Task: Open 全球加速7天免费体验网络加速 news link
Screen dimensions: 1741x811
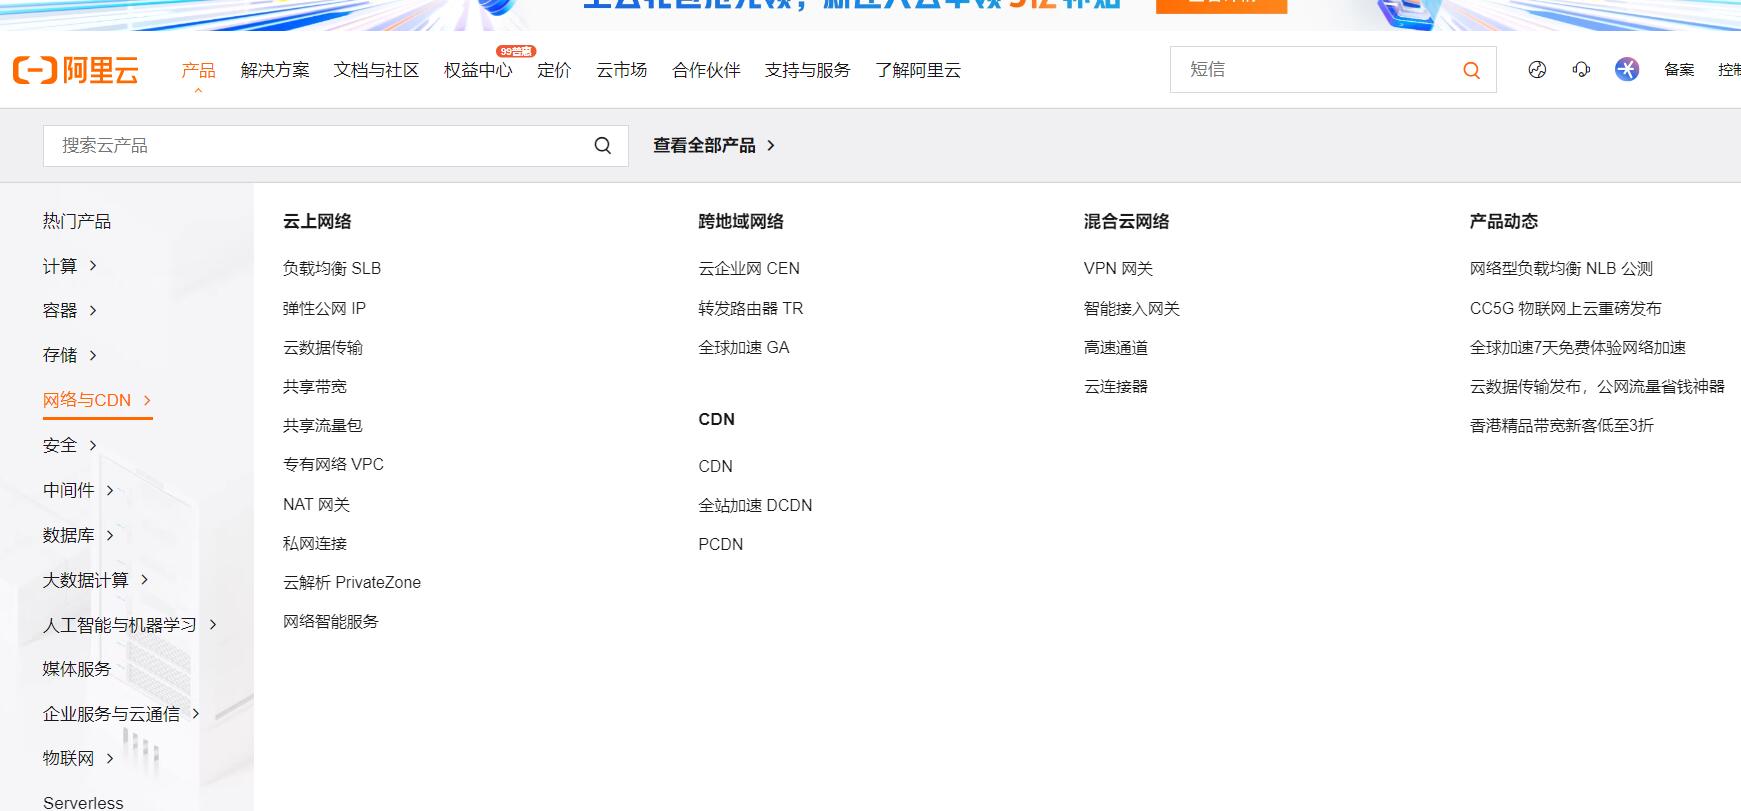Action: click(1577, 347)
